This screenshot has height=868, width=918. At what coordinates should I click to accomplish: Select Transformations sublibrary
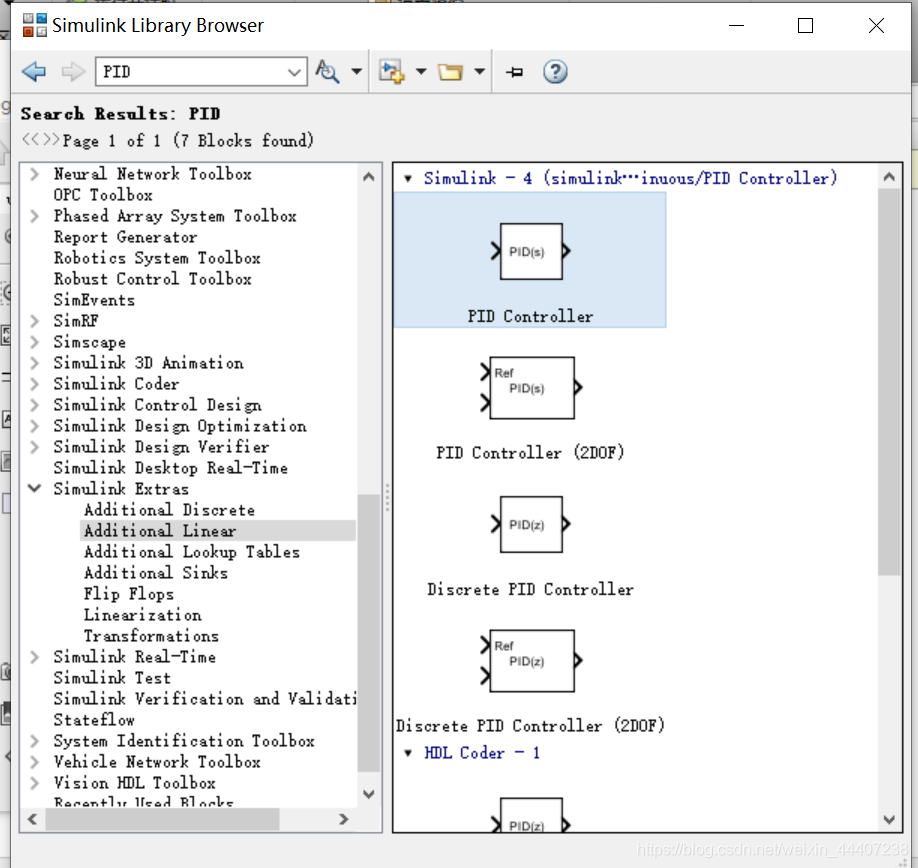(151, 636)
